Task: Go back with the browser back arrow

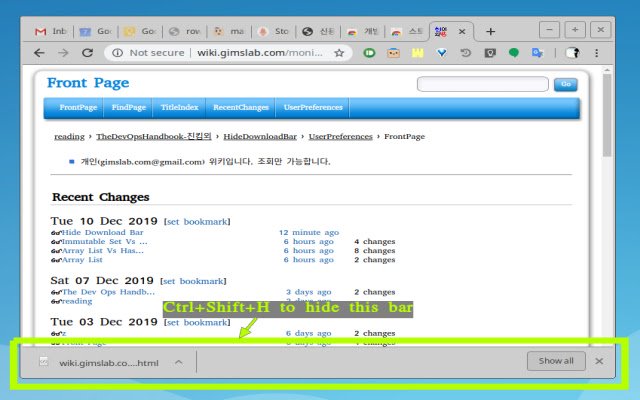Action: (x=39, y=53)
